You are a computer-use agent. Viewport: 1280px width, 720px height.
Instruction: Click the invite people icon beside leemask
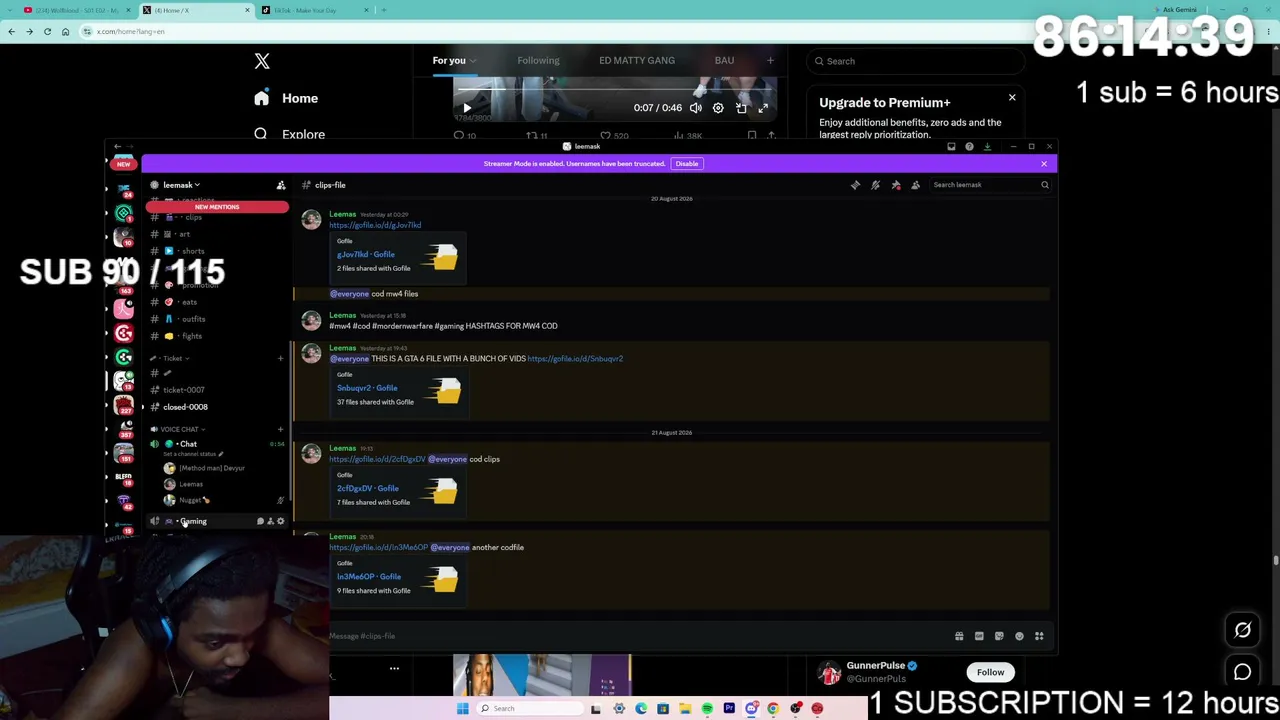[x=281, y=185]
